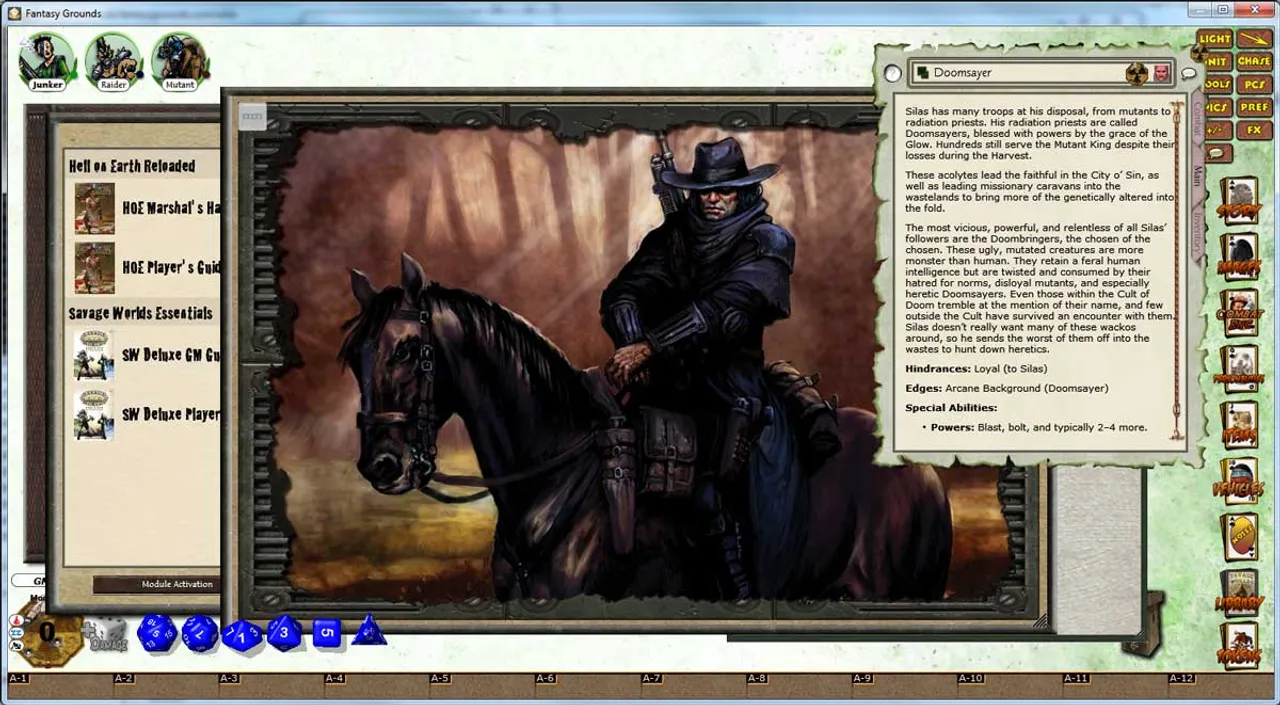The height and width of the screenshot is (705, 1280).
Task: Click the grip handle at image window corner
Action: 252,116
